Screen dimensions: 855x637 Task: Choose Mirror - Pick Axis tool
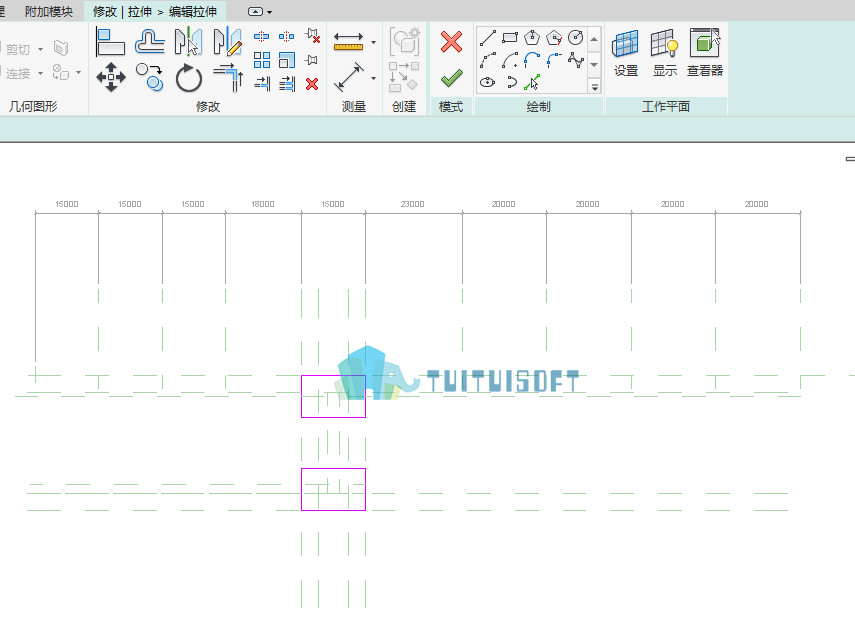(x=189, y=43)
